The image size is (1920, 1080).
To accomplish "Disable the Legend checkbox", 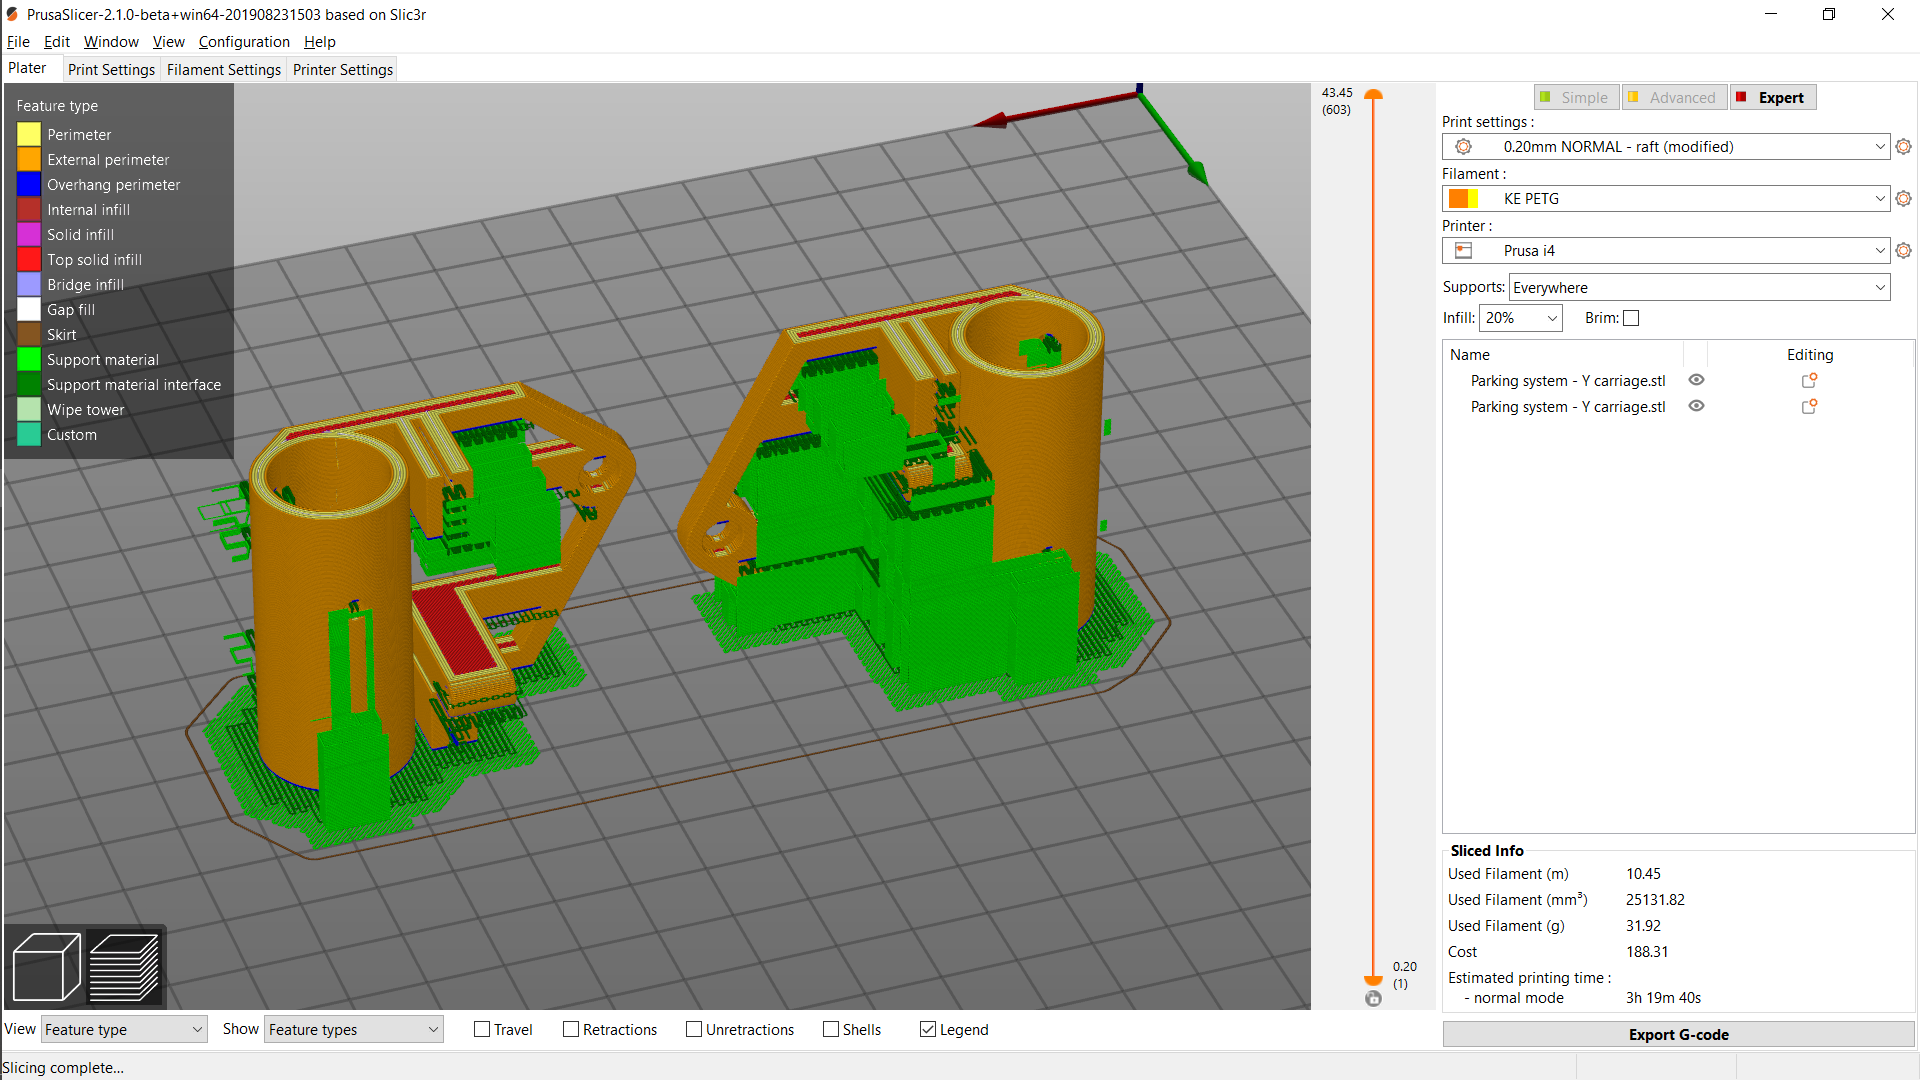I will (928, 1029).
